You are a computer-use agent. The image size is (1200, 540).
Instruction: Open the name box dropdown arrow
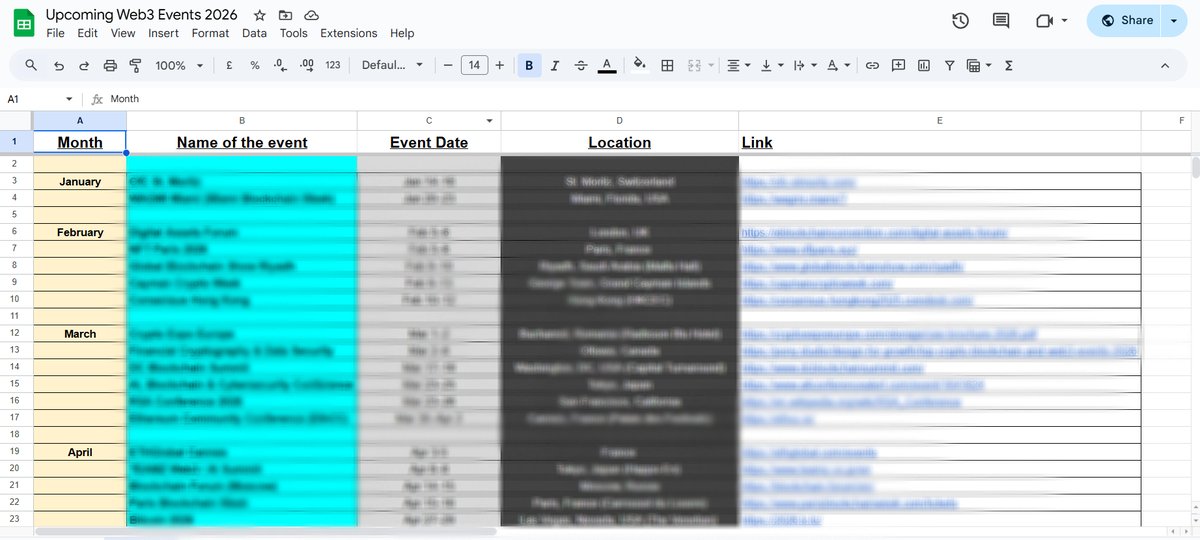coord(69,99)
